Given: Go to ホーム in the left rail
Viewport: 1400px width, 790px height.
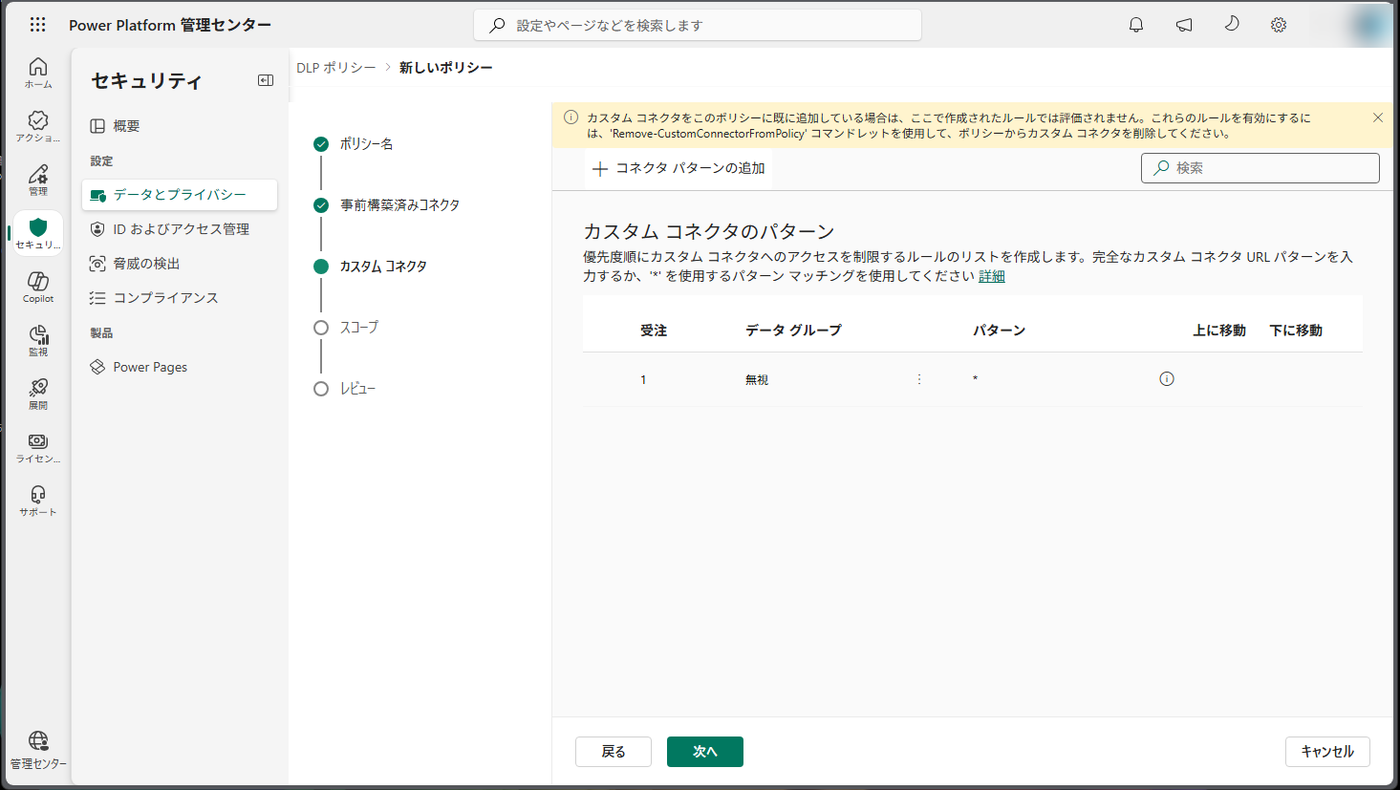Looking at the screenshot, I should point(38,73).
